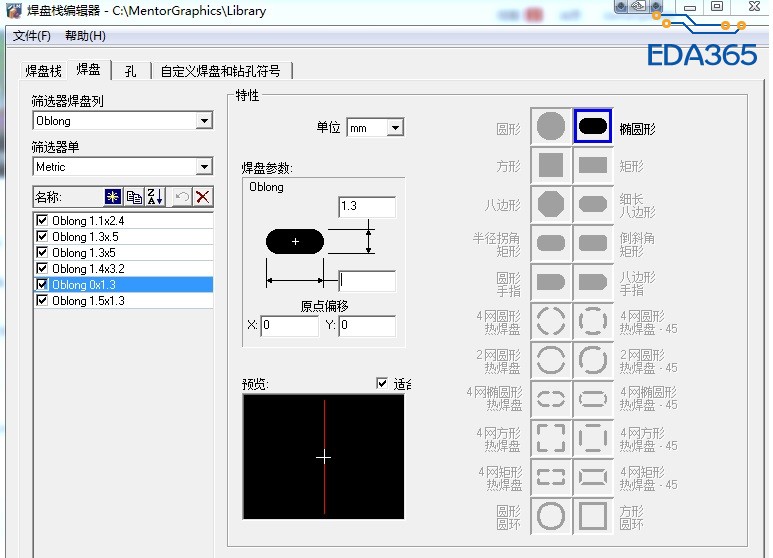The height and width of the screenshot is (558, 773).
Task: Toggle checkbox for Oblong 1.1x2.4
Action: (x=42, y=220)
